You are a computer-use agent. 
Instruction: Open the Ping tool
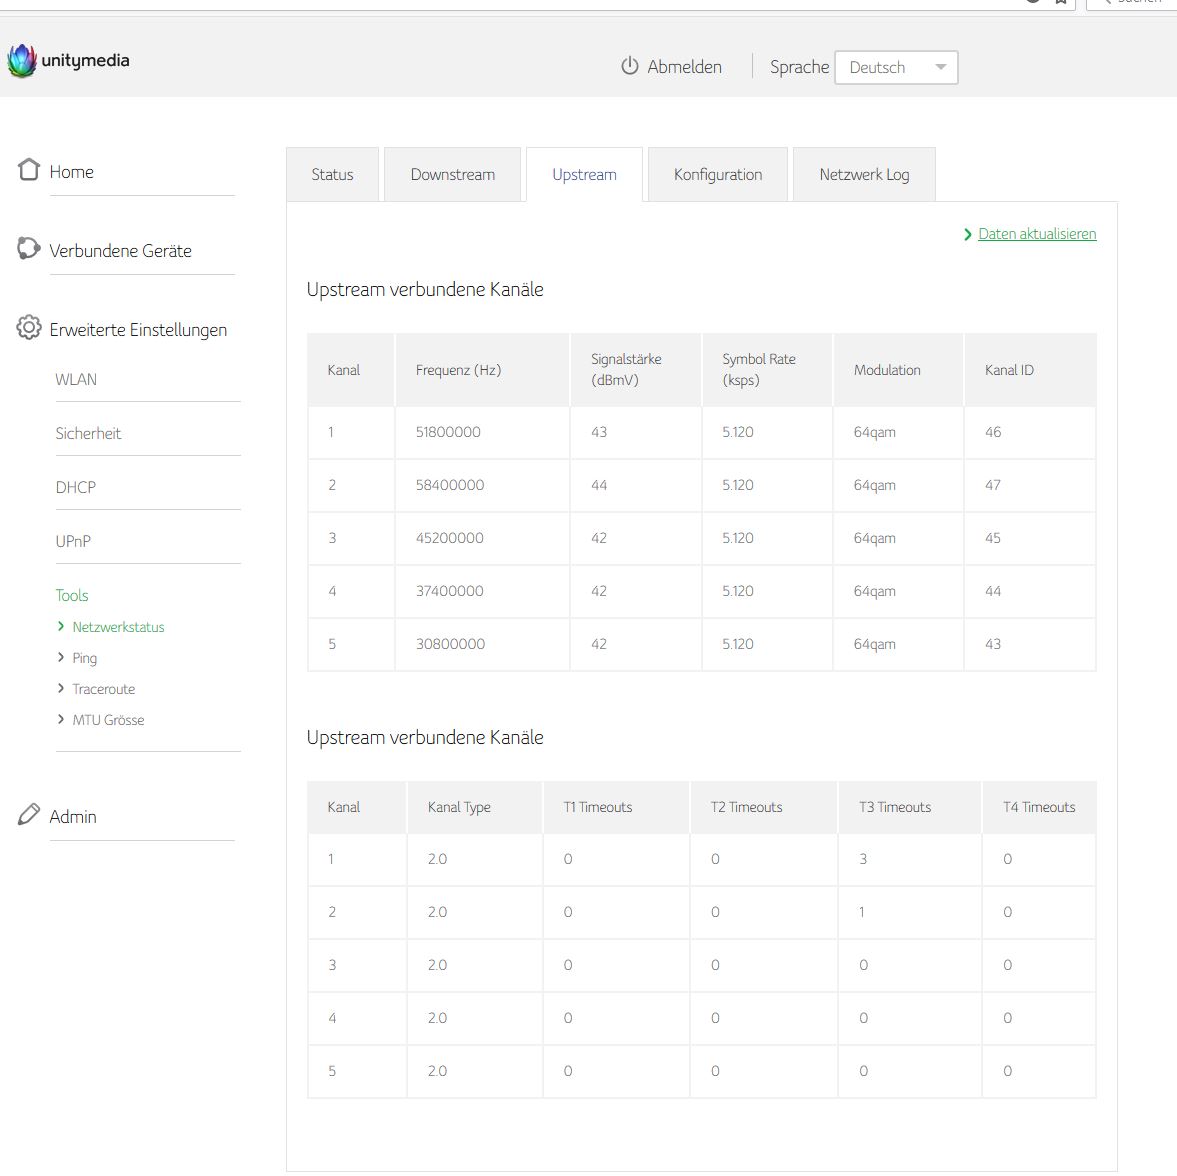(84, 658)
